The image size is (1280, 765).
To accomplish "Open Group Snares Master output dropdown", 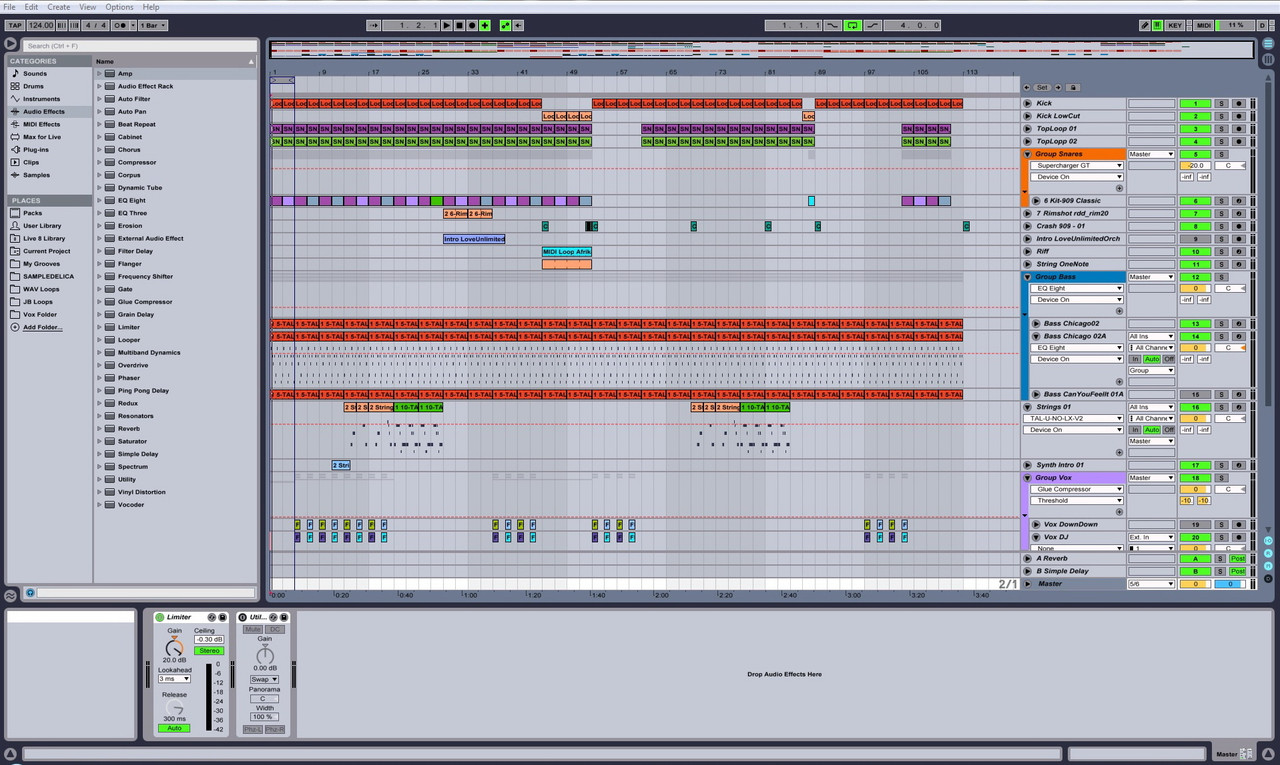I will (x=1151, y=154).
